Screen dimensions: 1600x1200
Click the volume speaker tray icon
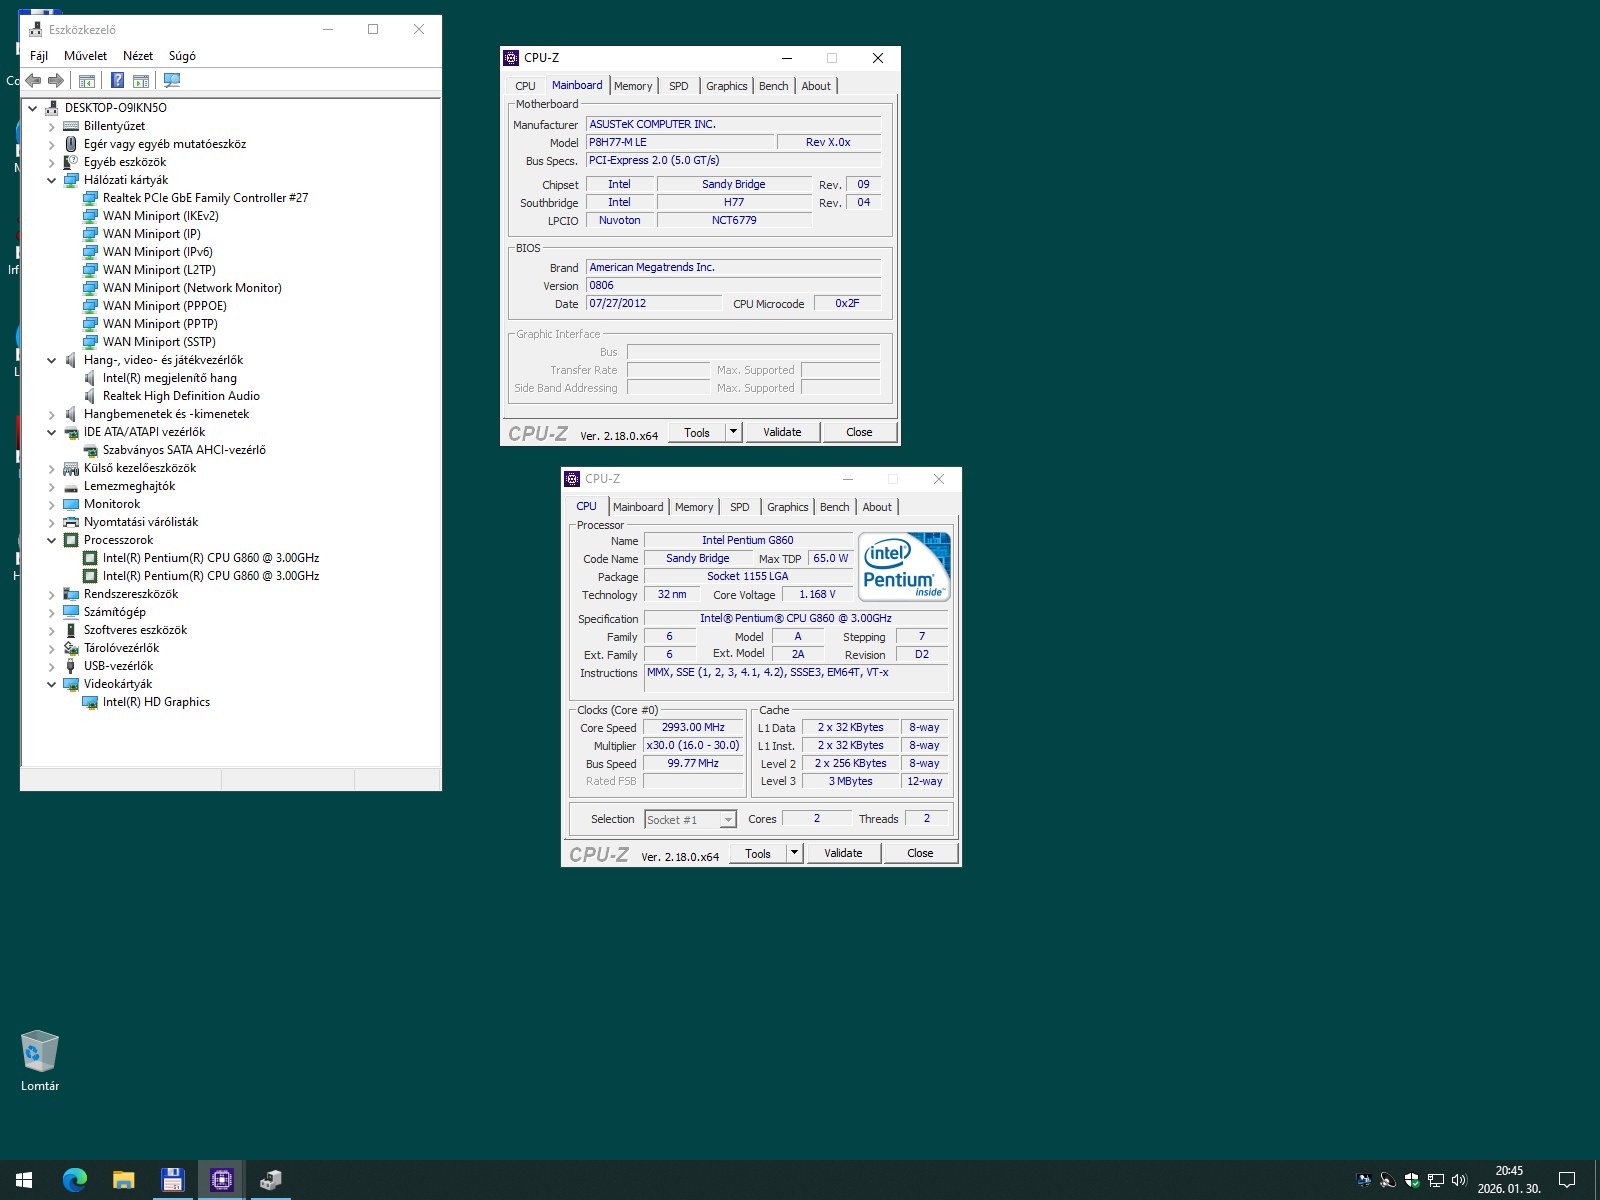point(1459,1180)
